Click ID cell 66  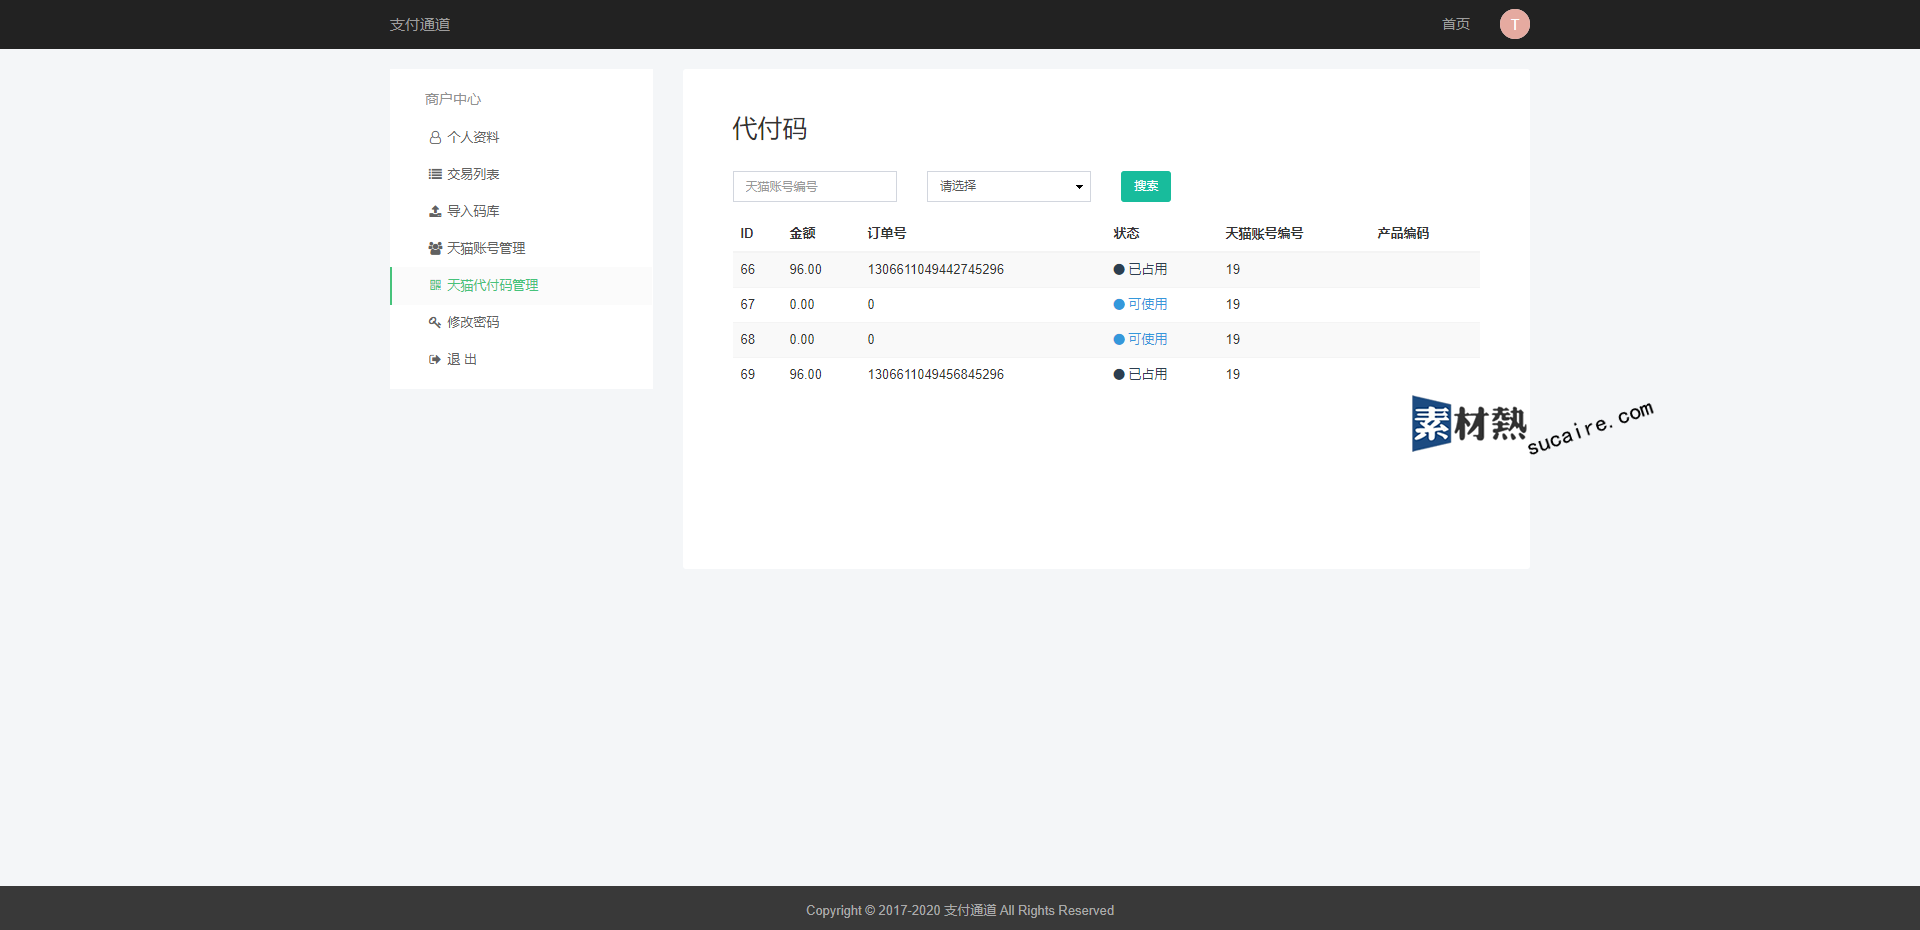747,269
